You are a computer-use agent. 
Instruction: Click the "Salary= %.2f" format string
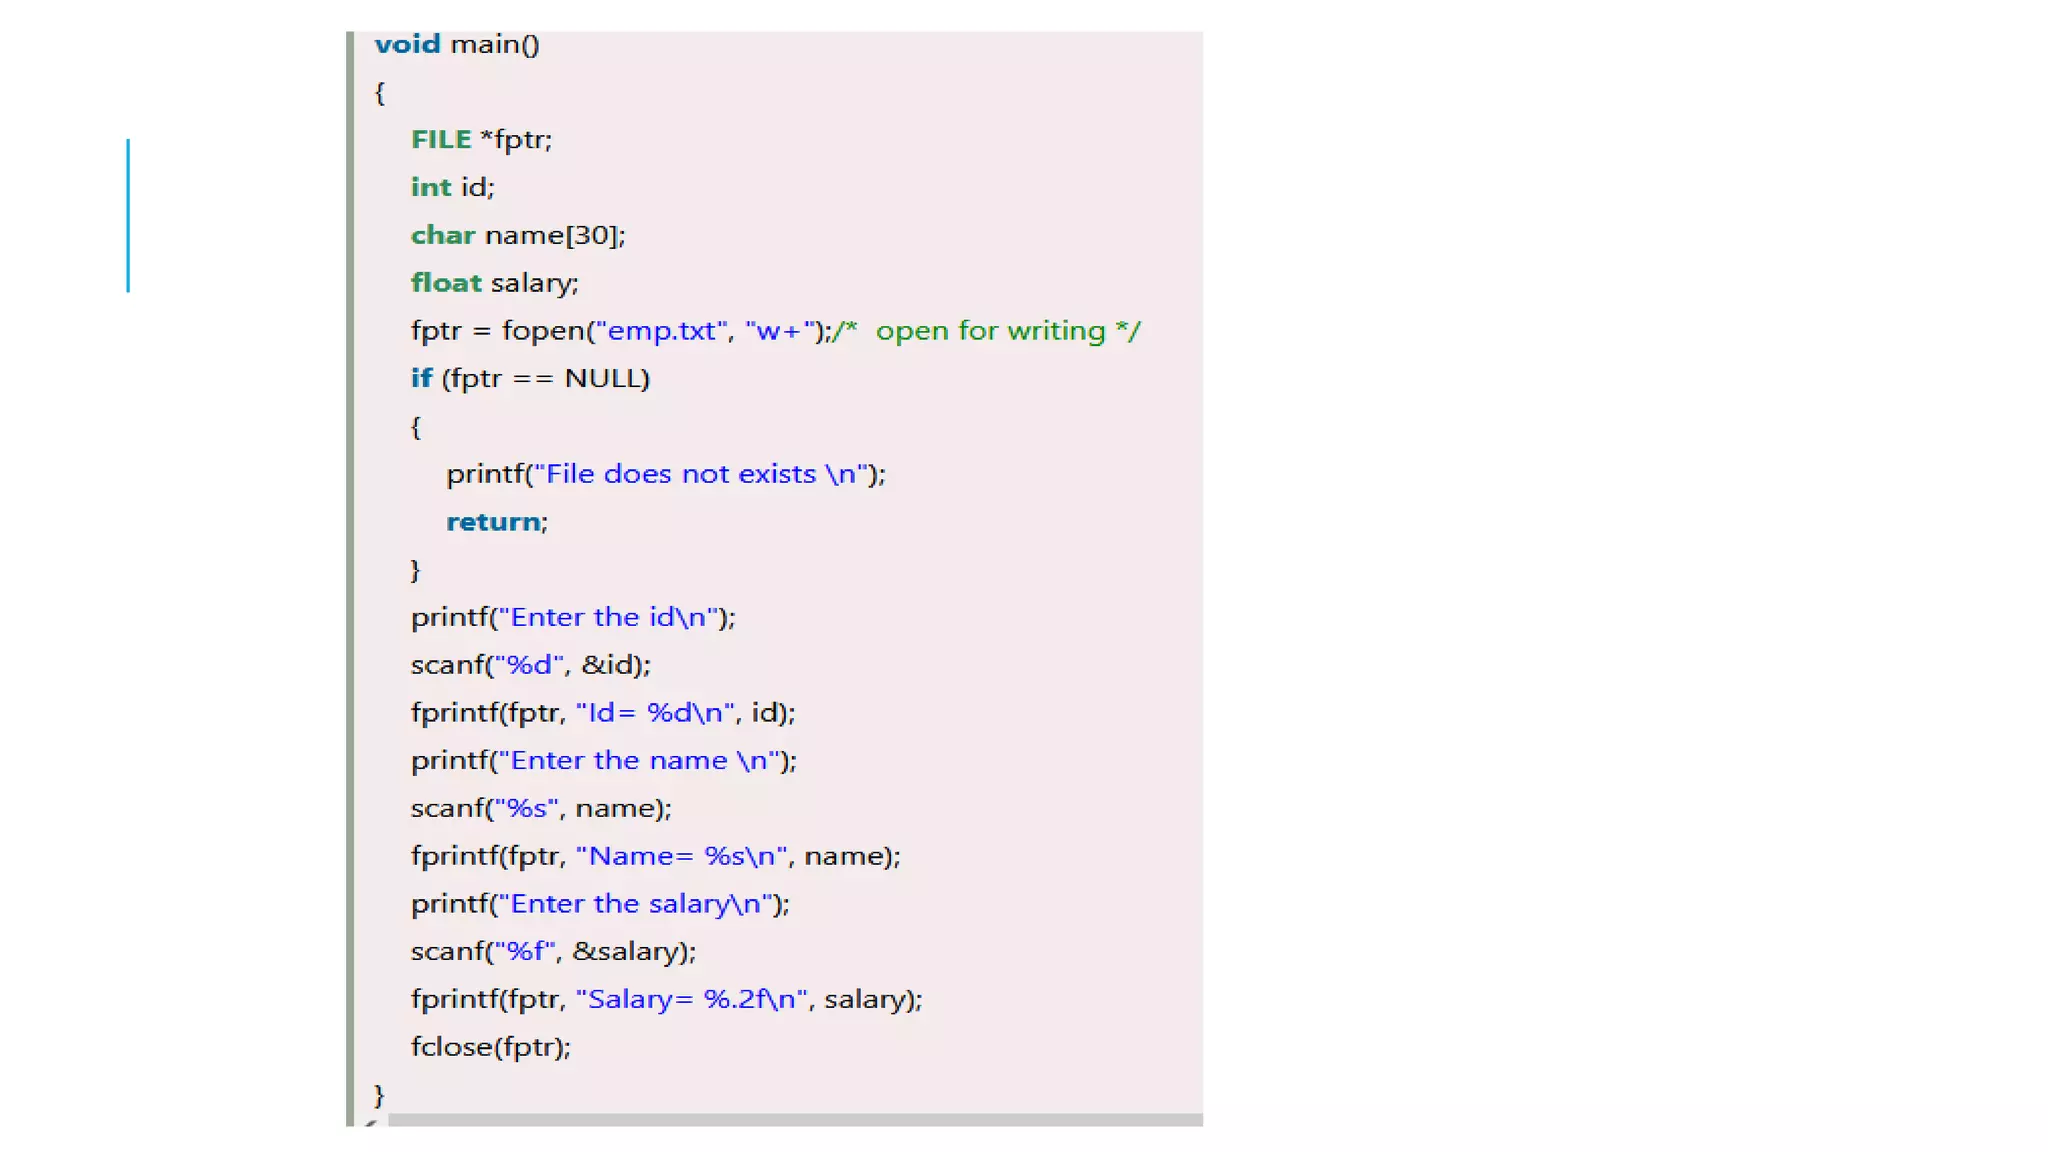click(691, 1000)
